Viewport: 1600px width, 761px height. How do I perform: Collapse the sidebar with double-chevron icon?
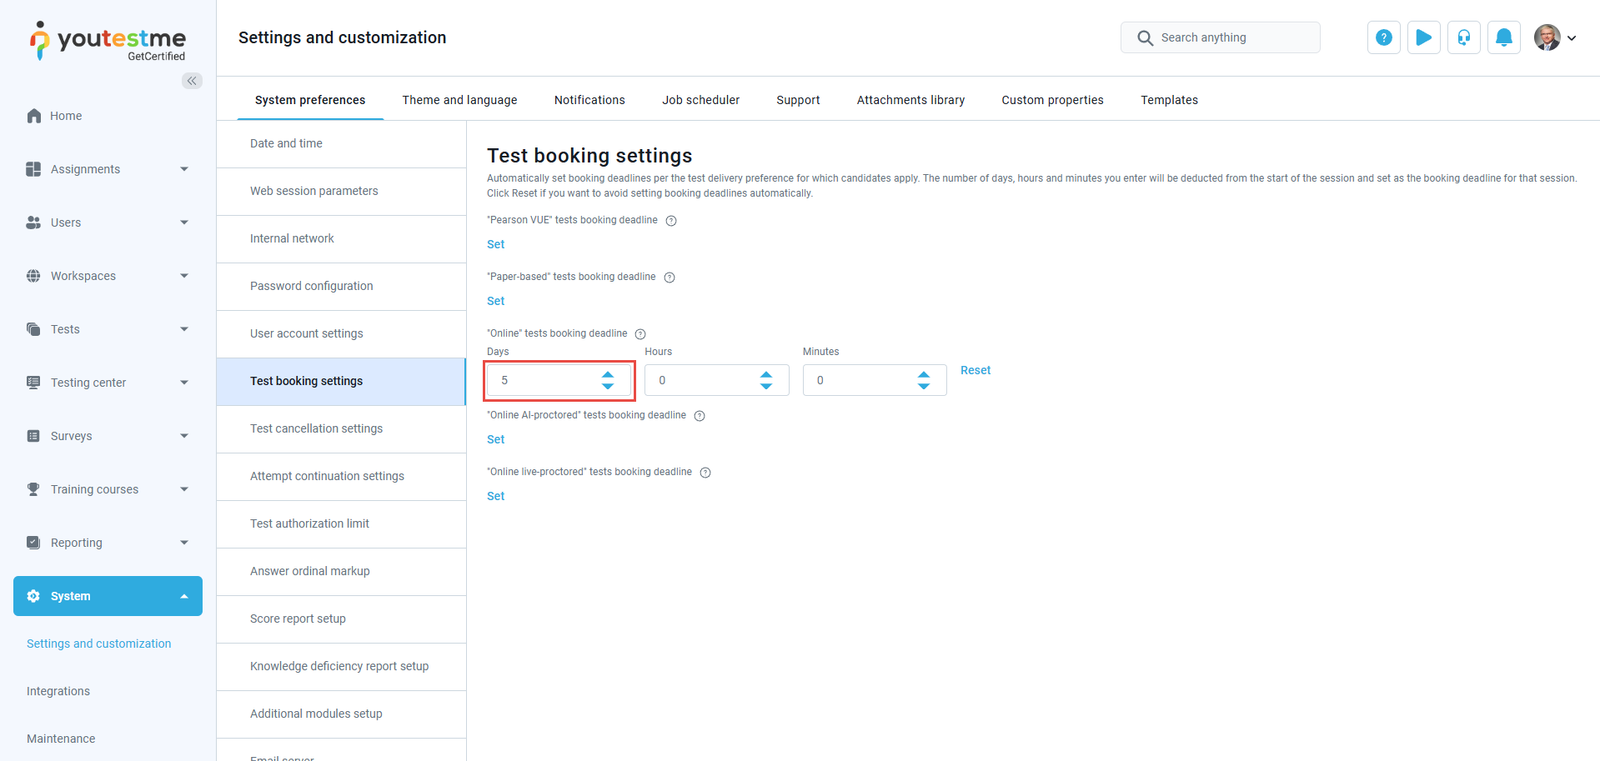pos(191,81)
